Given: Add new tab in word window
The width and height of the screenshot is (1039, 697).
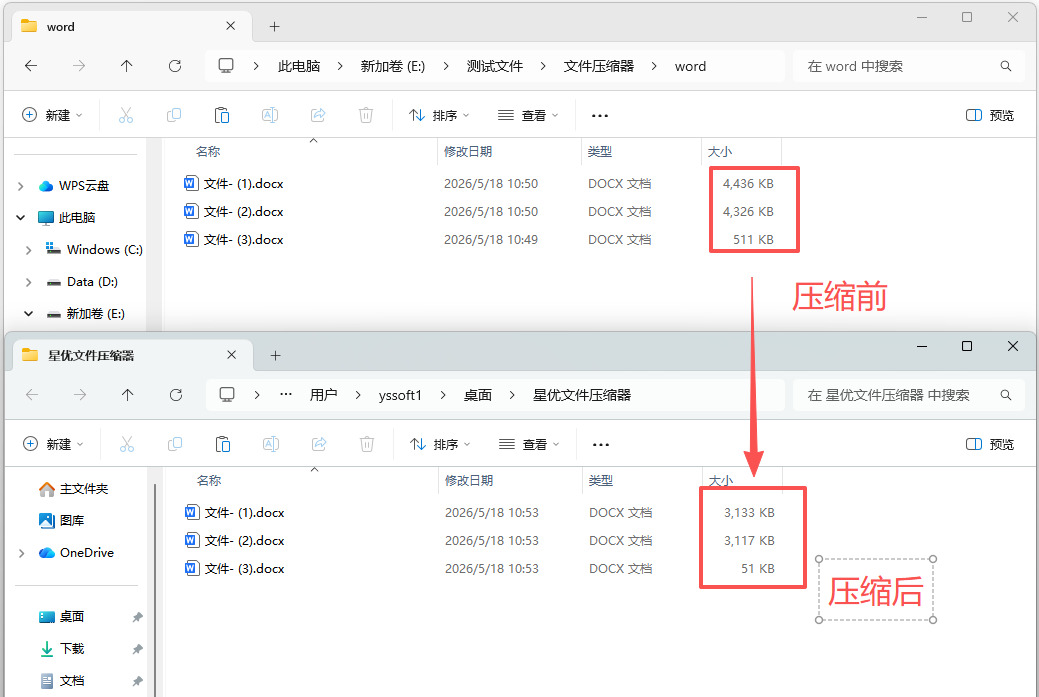Looking at the screenshot, I should (274, 27).
